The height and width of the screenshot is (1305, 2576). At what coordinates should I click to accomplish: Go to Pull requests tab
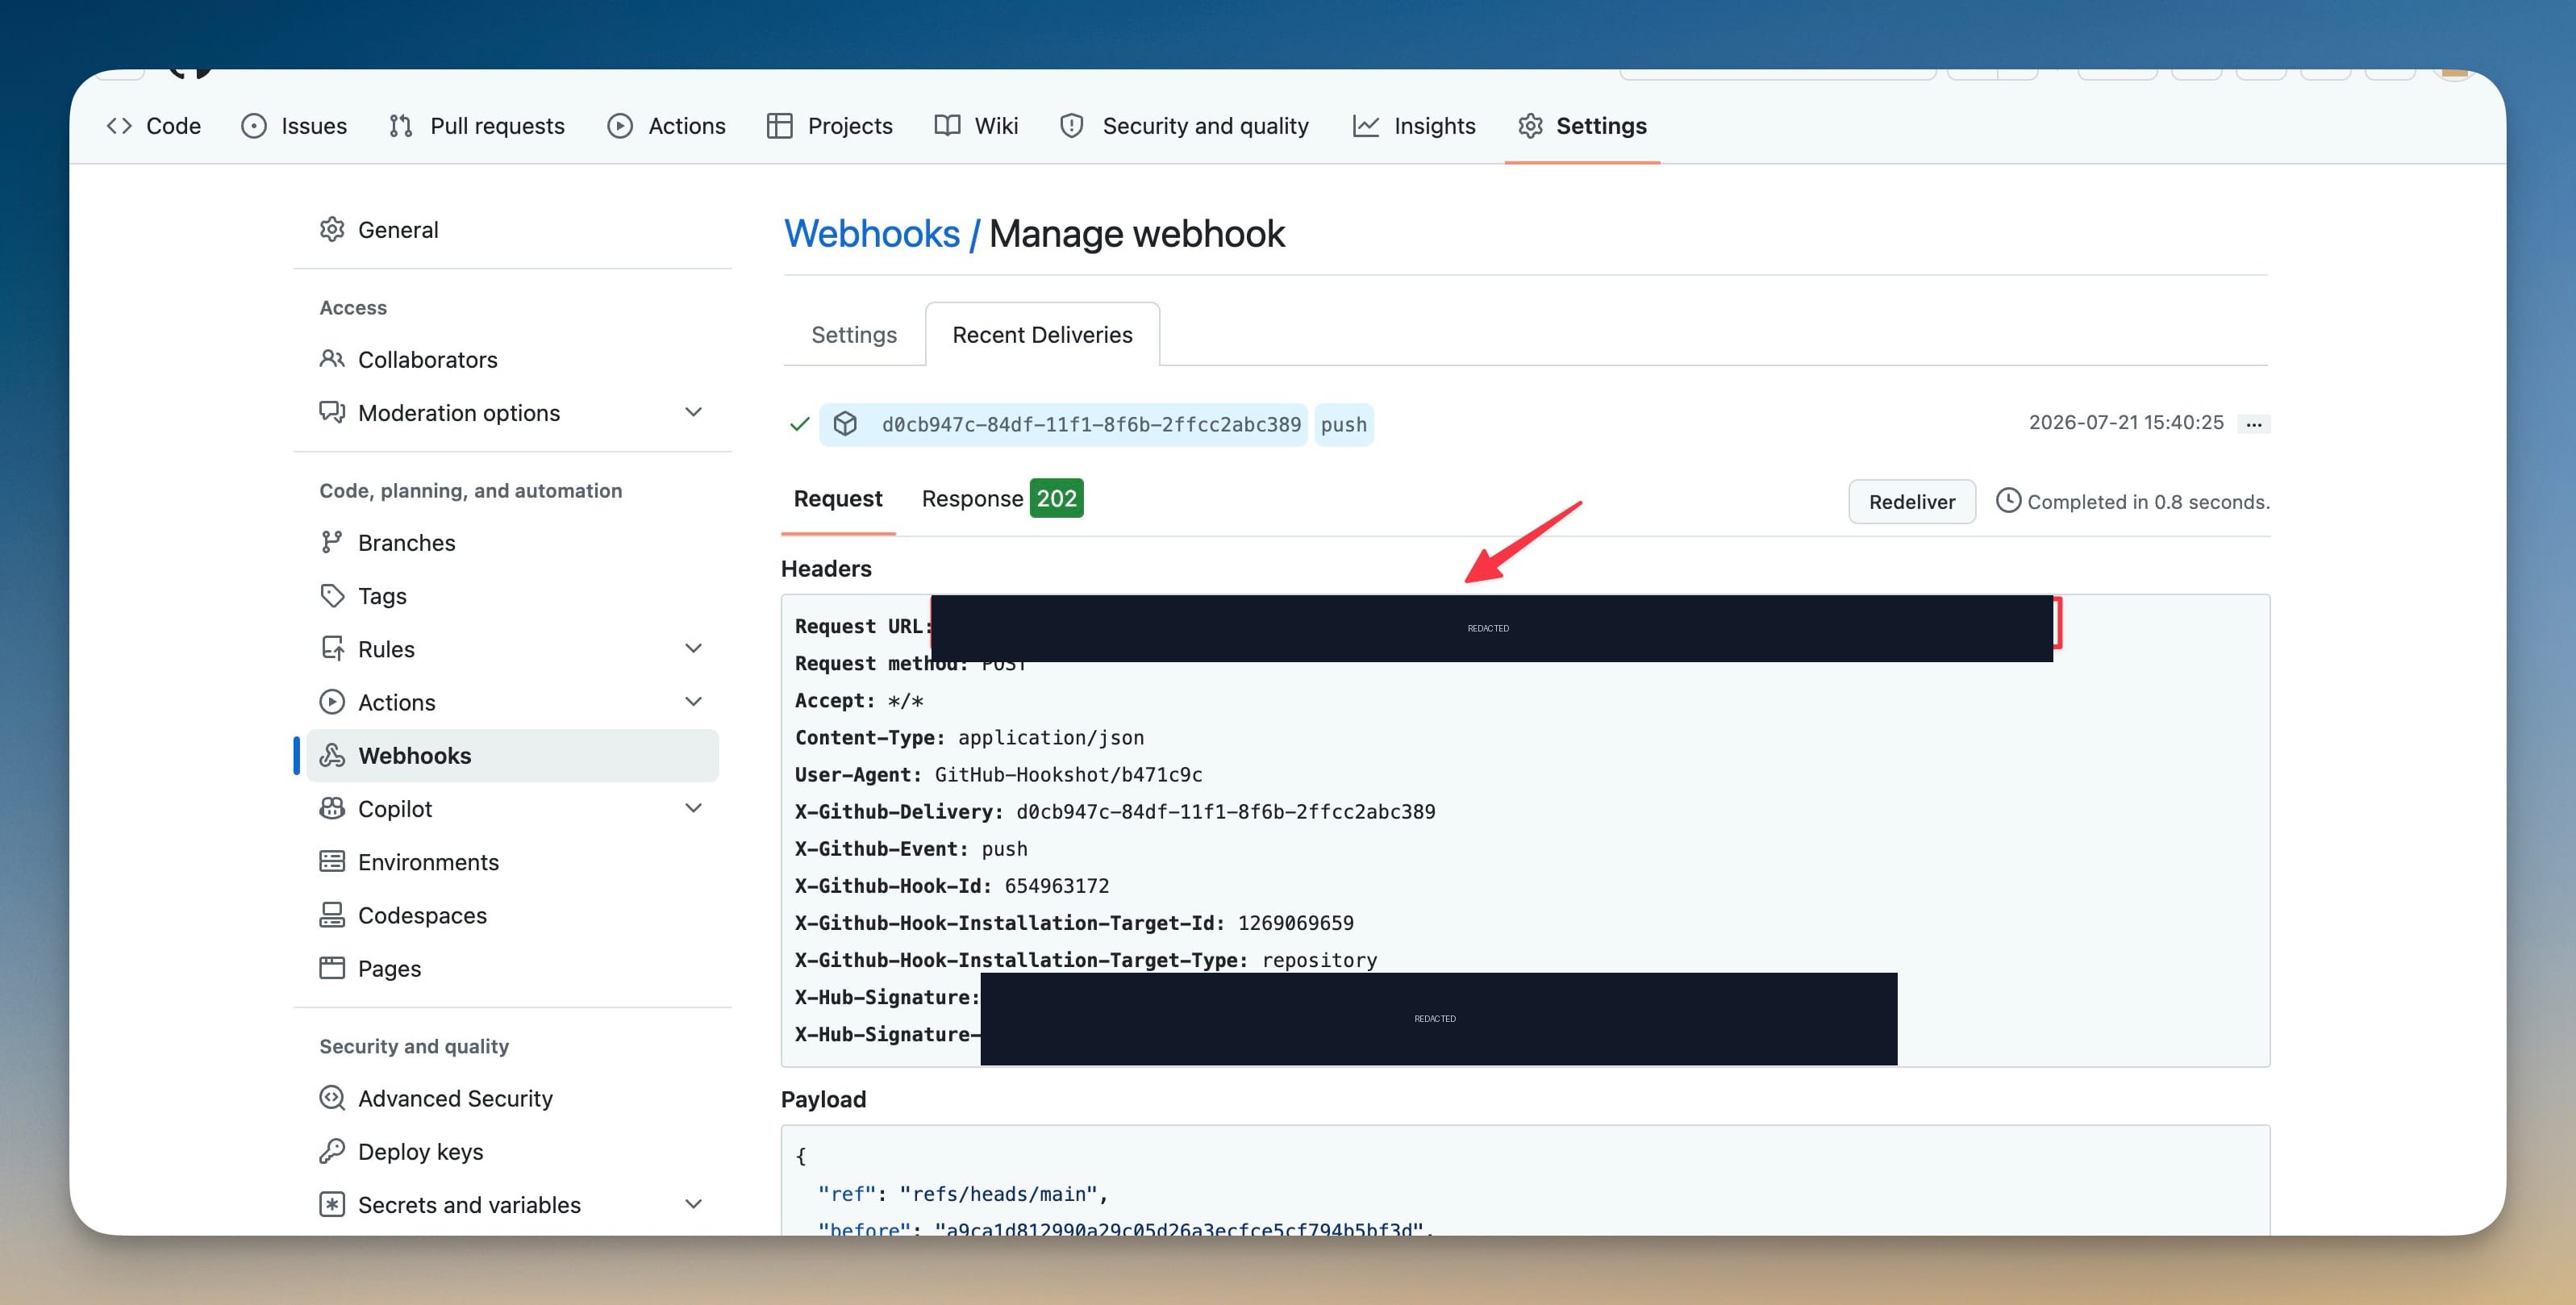point(477,126)
